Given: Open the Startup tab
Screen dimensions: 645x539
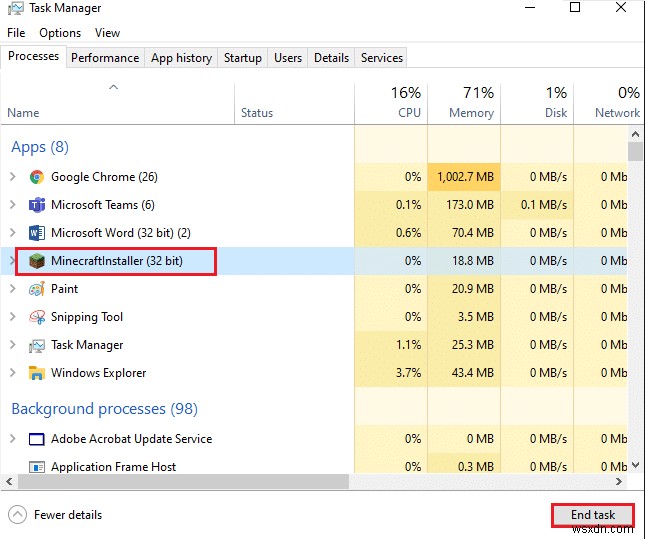Looking at the screenshot, I should (242, 58).
